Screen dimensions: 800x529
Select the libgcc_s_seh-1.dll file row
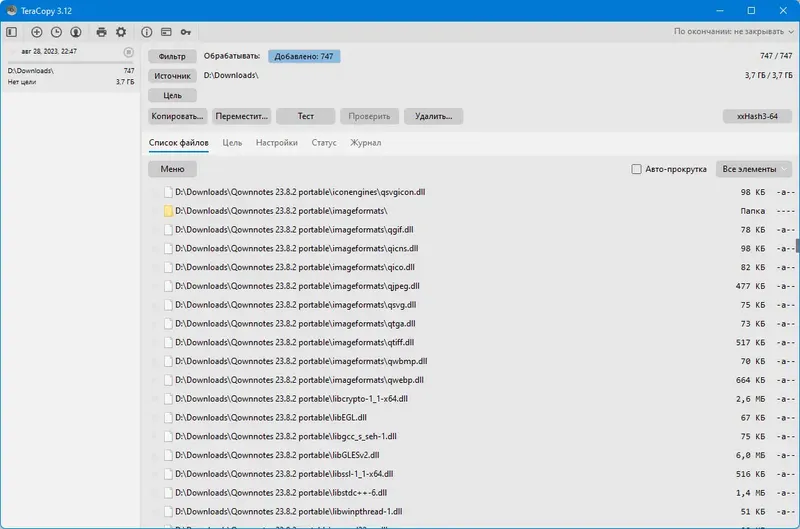click(x=472, y=437)
